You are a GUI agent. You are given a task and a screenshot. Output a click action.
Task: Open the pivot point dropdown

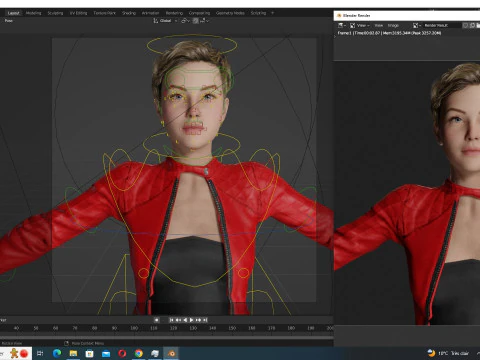(x=185, y=21)
